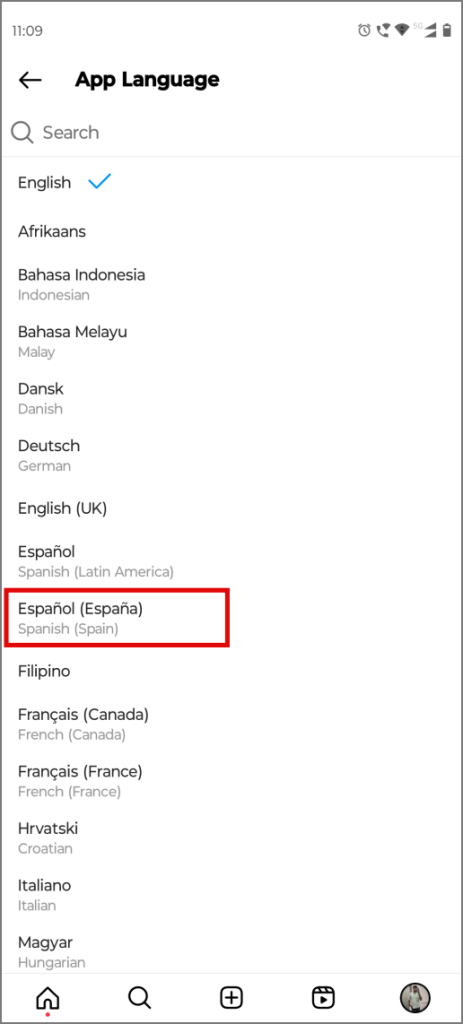This screenshot has height=1024, width=463.
Task: Tap the alarm icon in status bar
Action: [364, 30]
